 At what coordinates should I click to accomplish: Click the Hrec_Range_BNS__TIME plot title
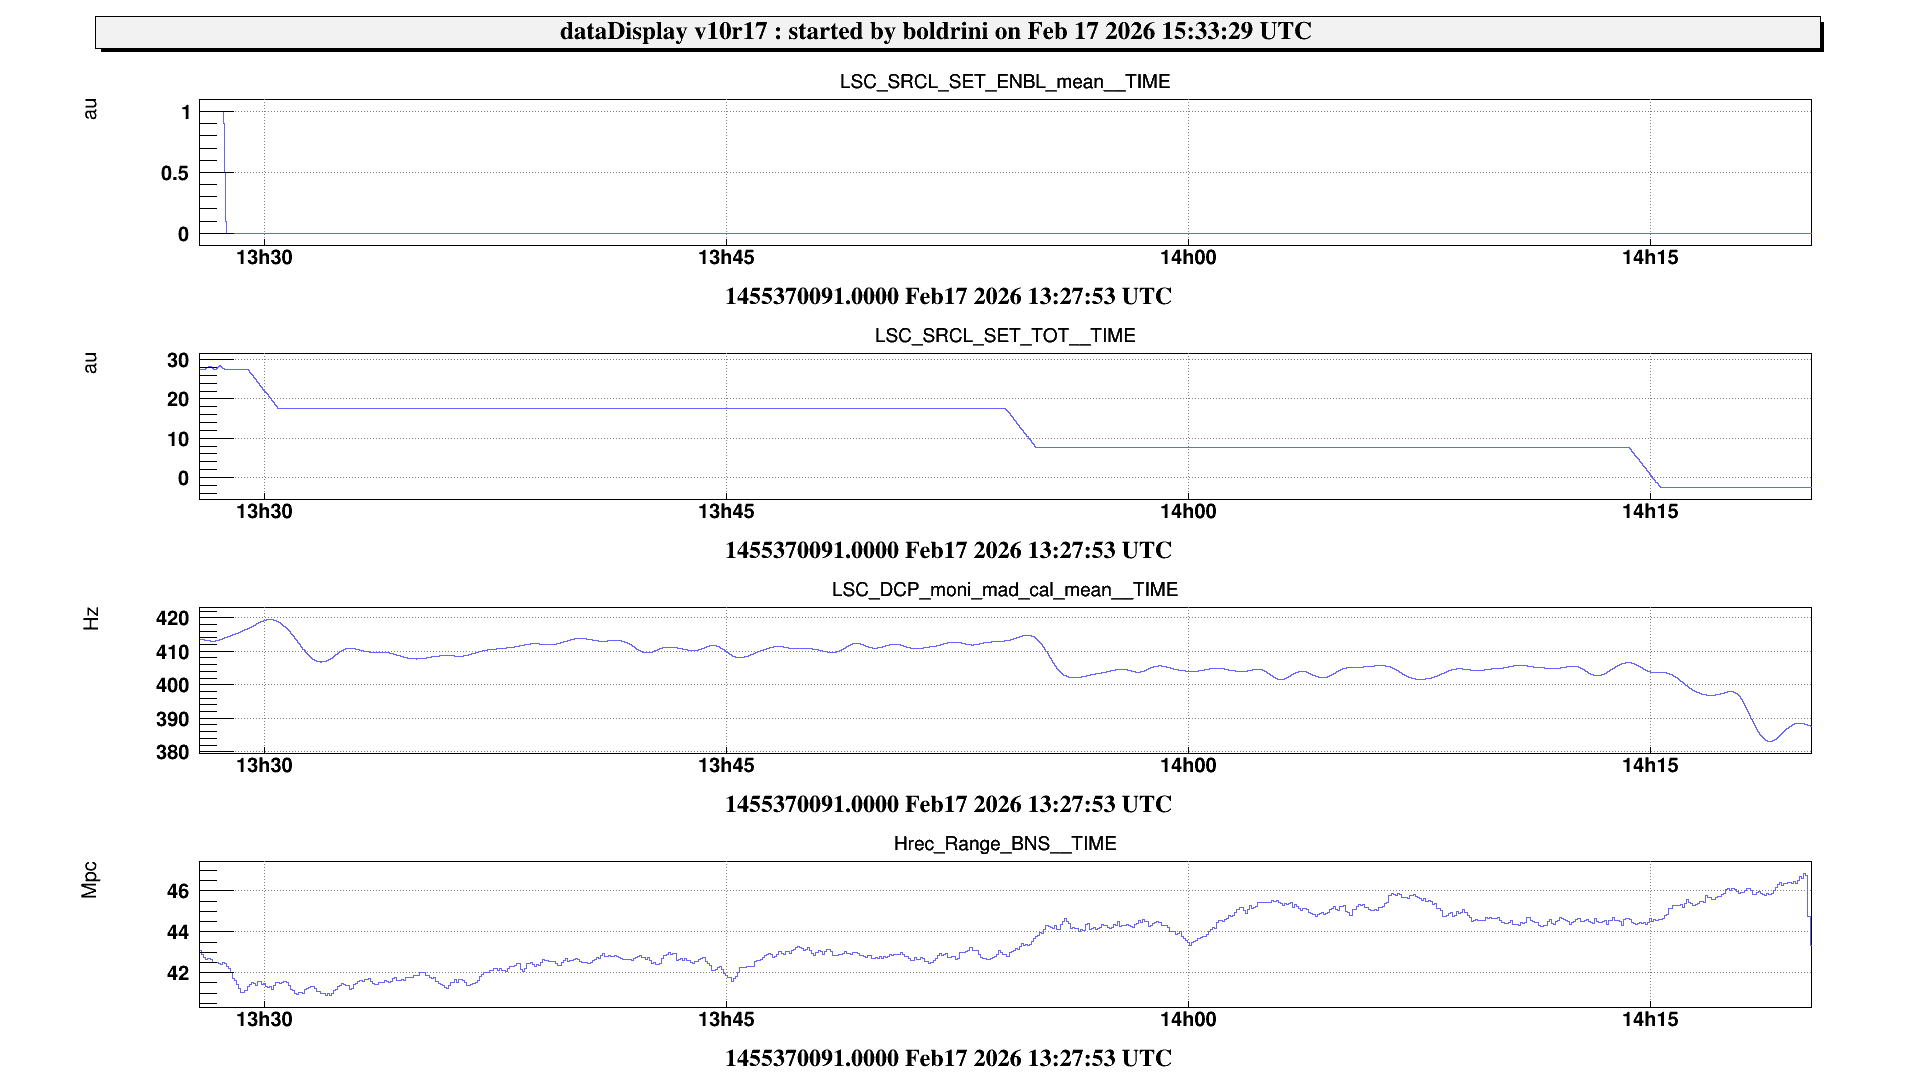1004,844
